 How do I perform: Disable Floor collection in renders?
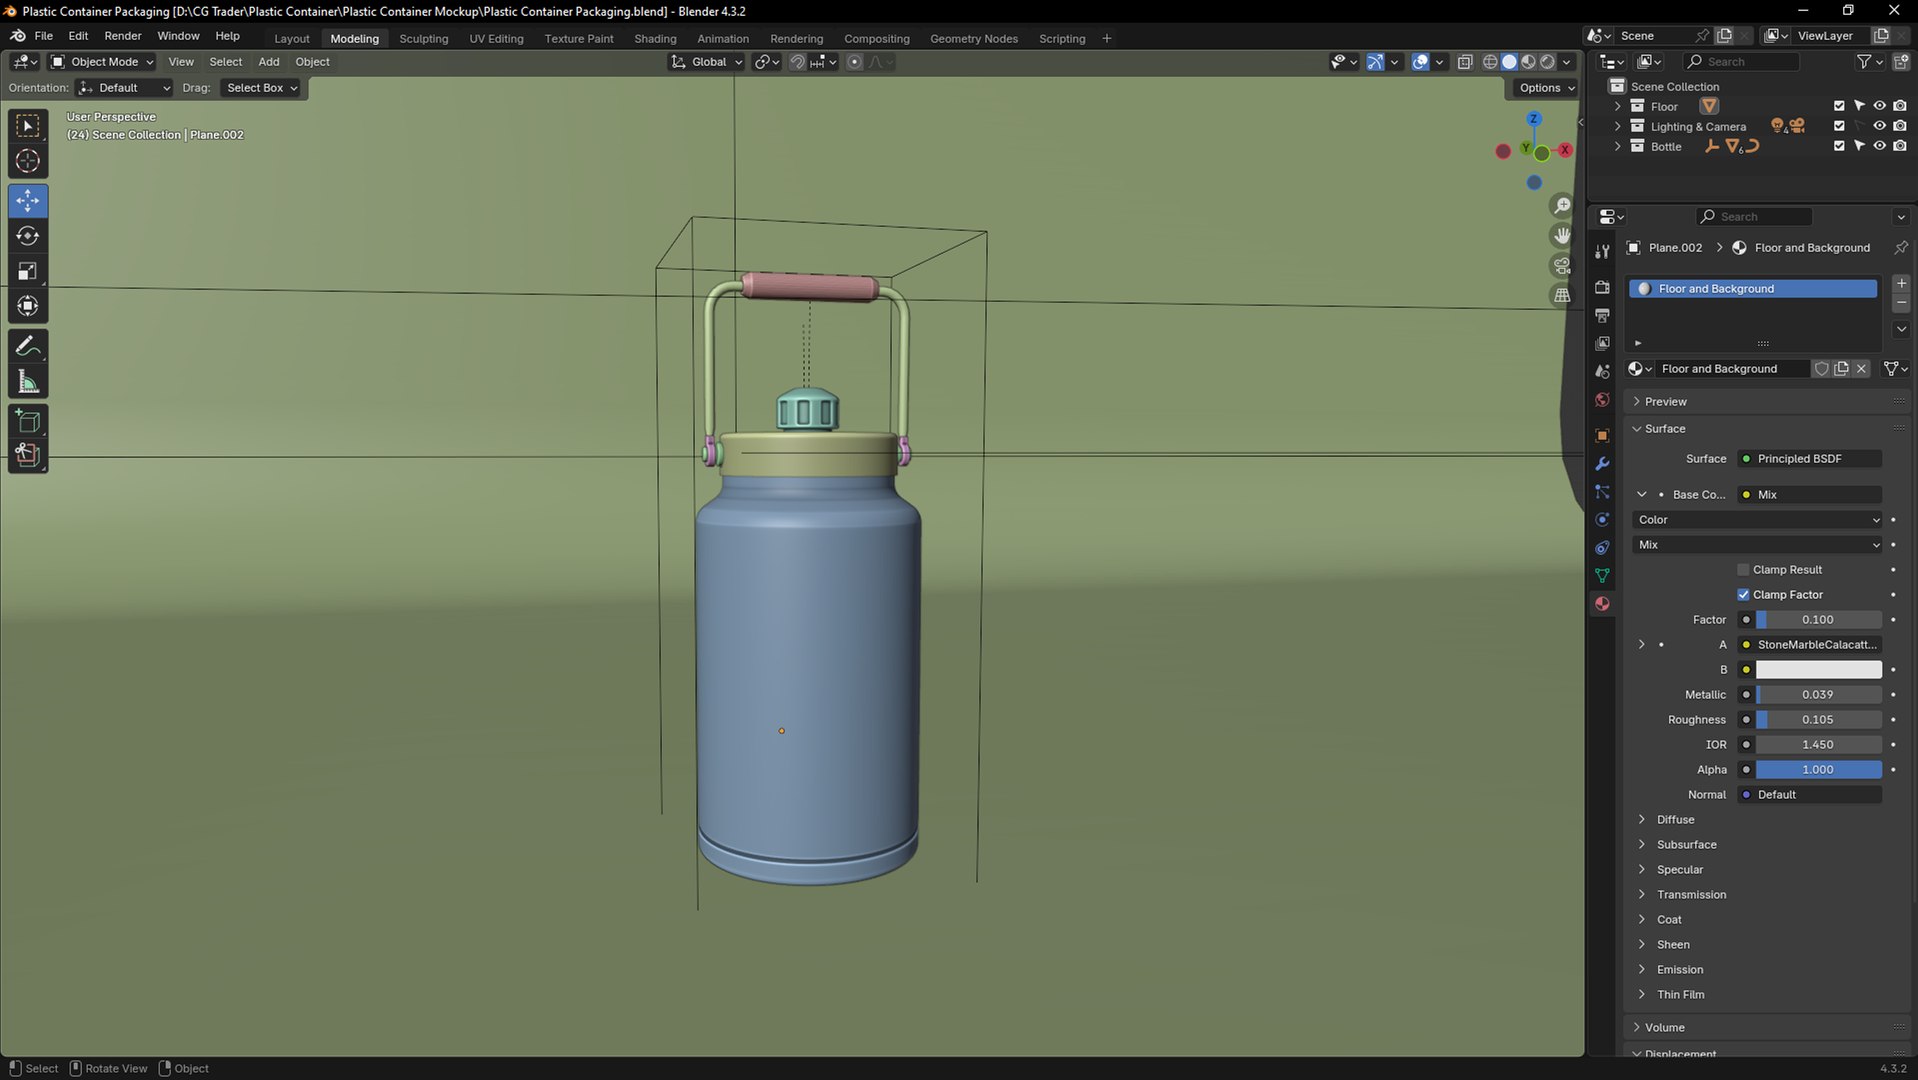1900,106
